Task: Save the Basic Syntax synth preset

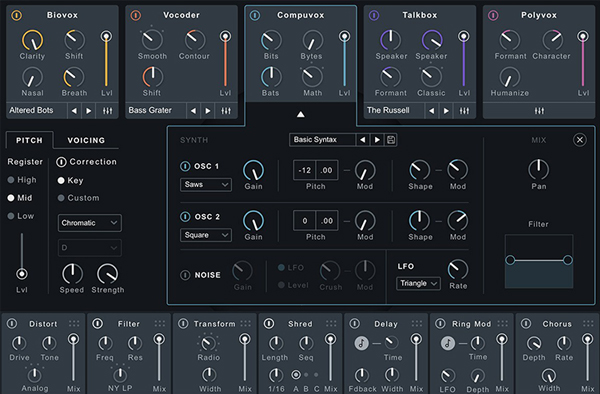Action: point(391,140)
